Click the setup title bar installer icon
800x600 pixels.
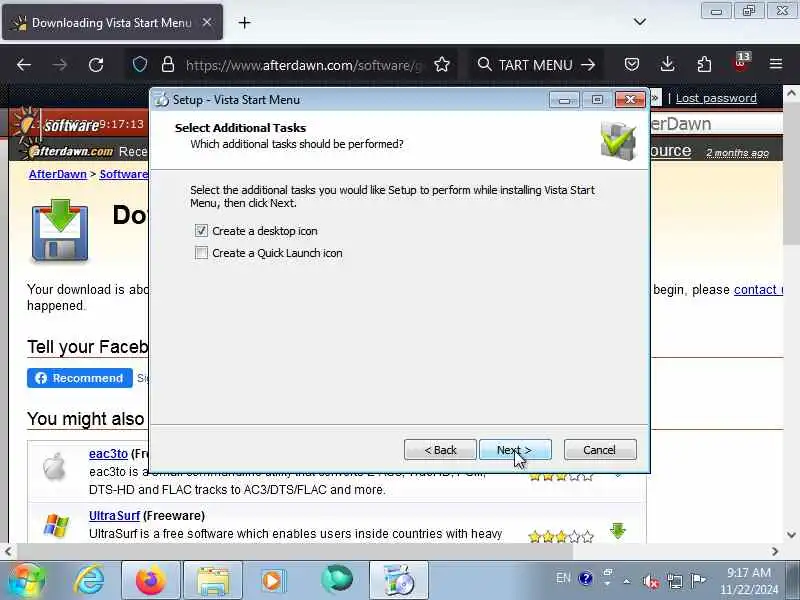[x=161, y=99]
